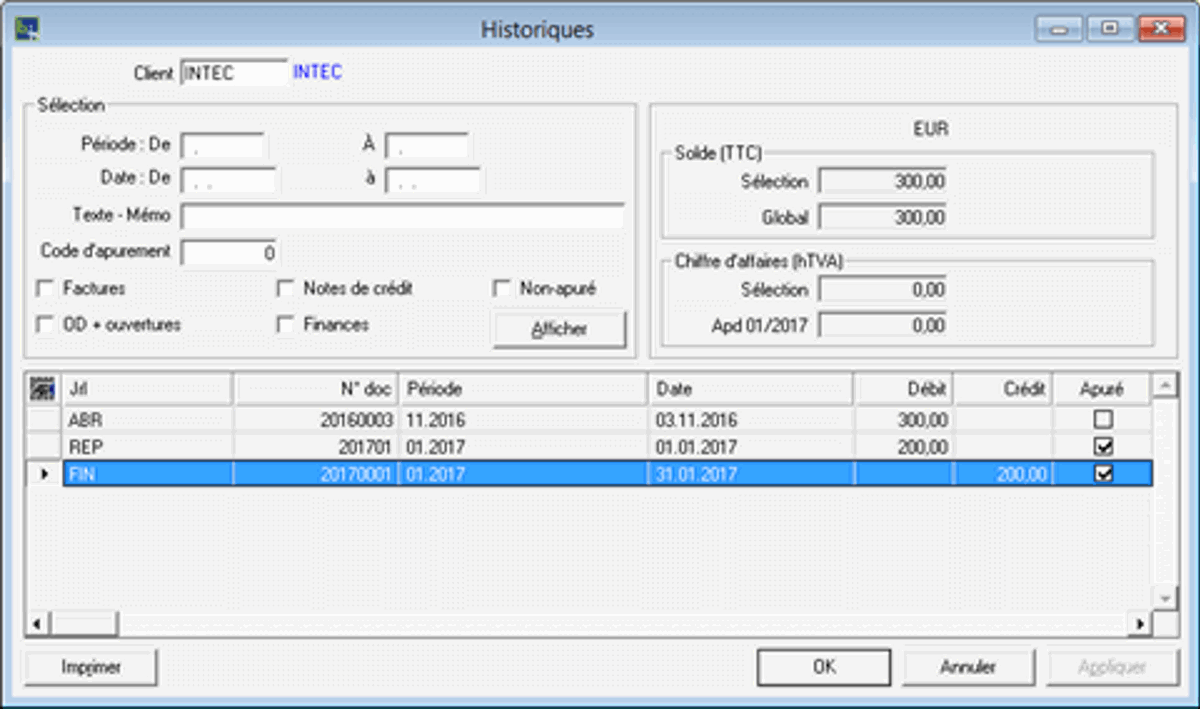This screenshot has height=709, width=1200.
Task: Check the OD + ouvertures option
Action: tap(44, 325)
